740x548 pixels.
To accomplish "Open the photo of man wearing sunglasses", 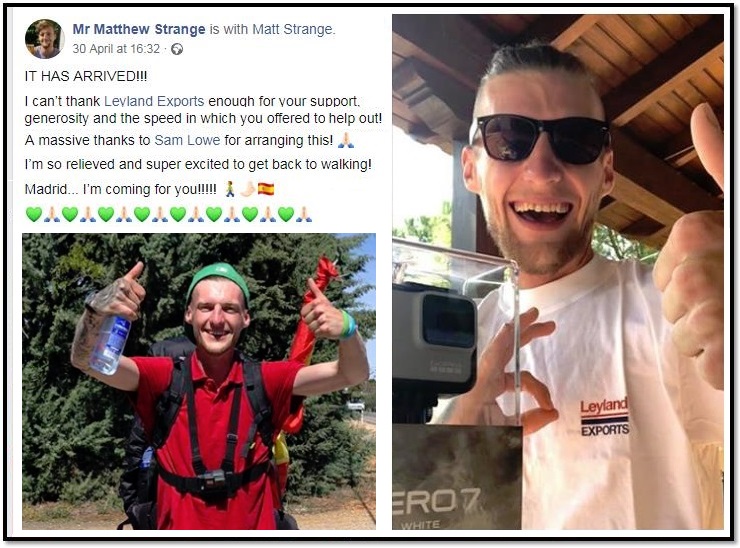I will (x=558, y=272).
